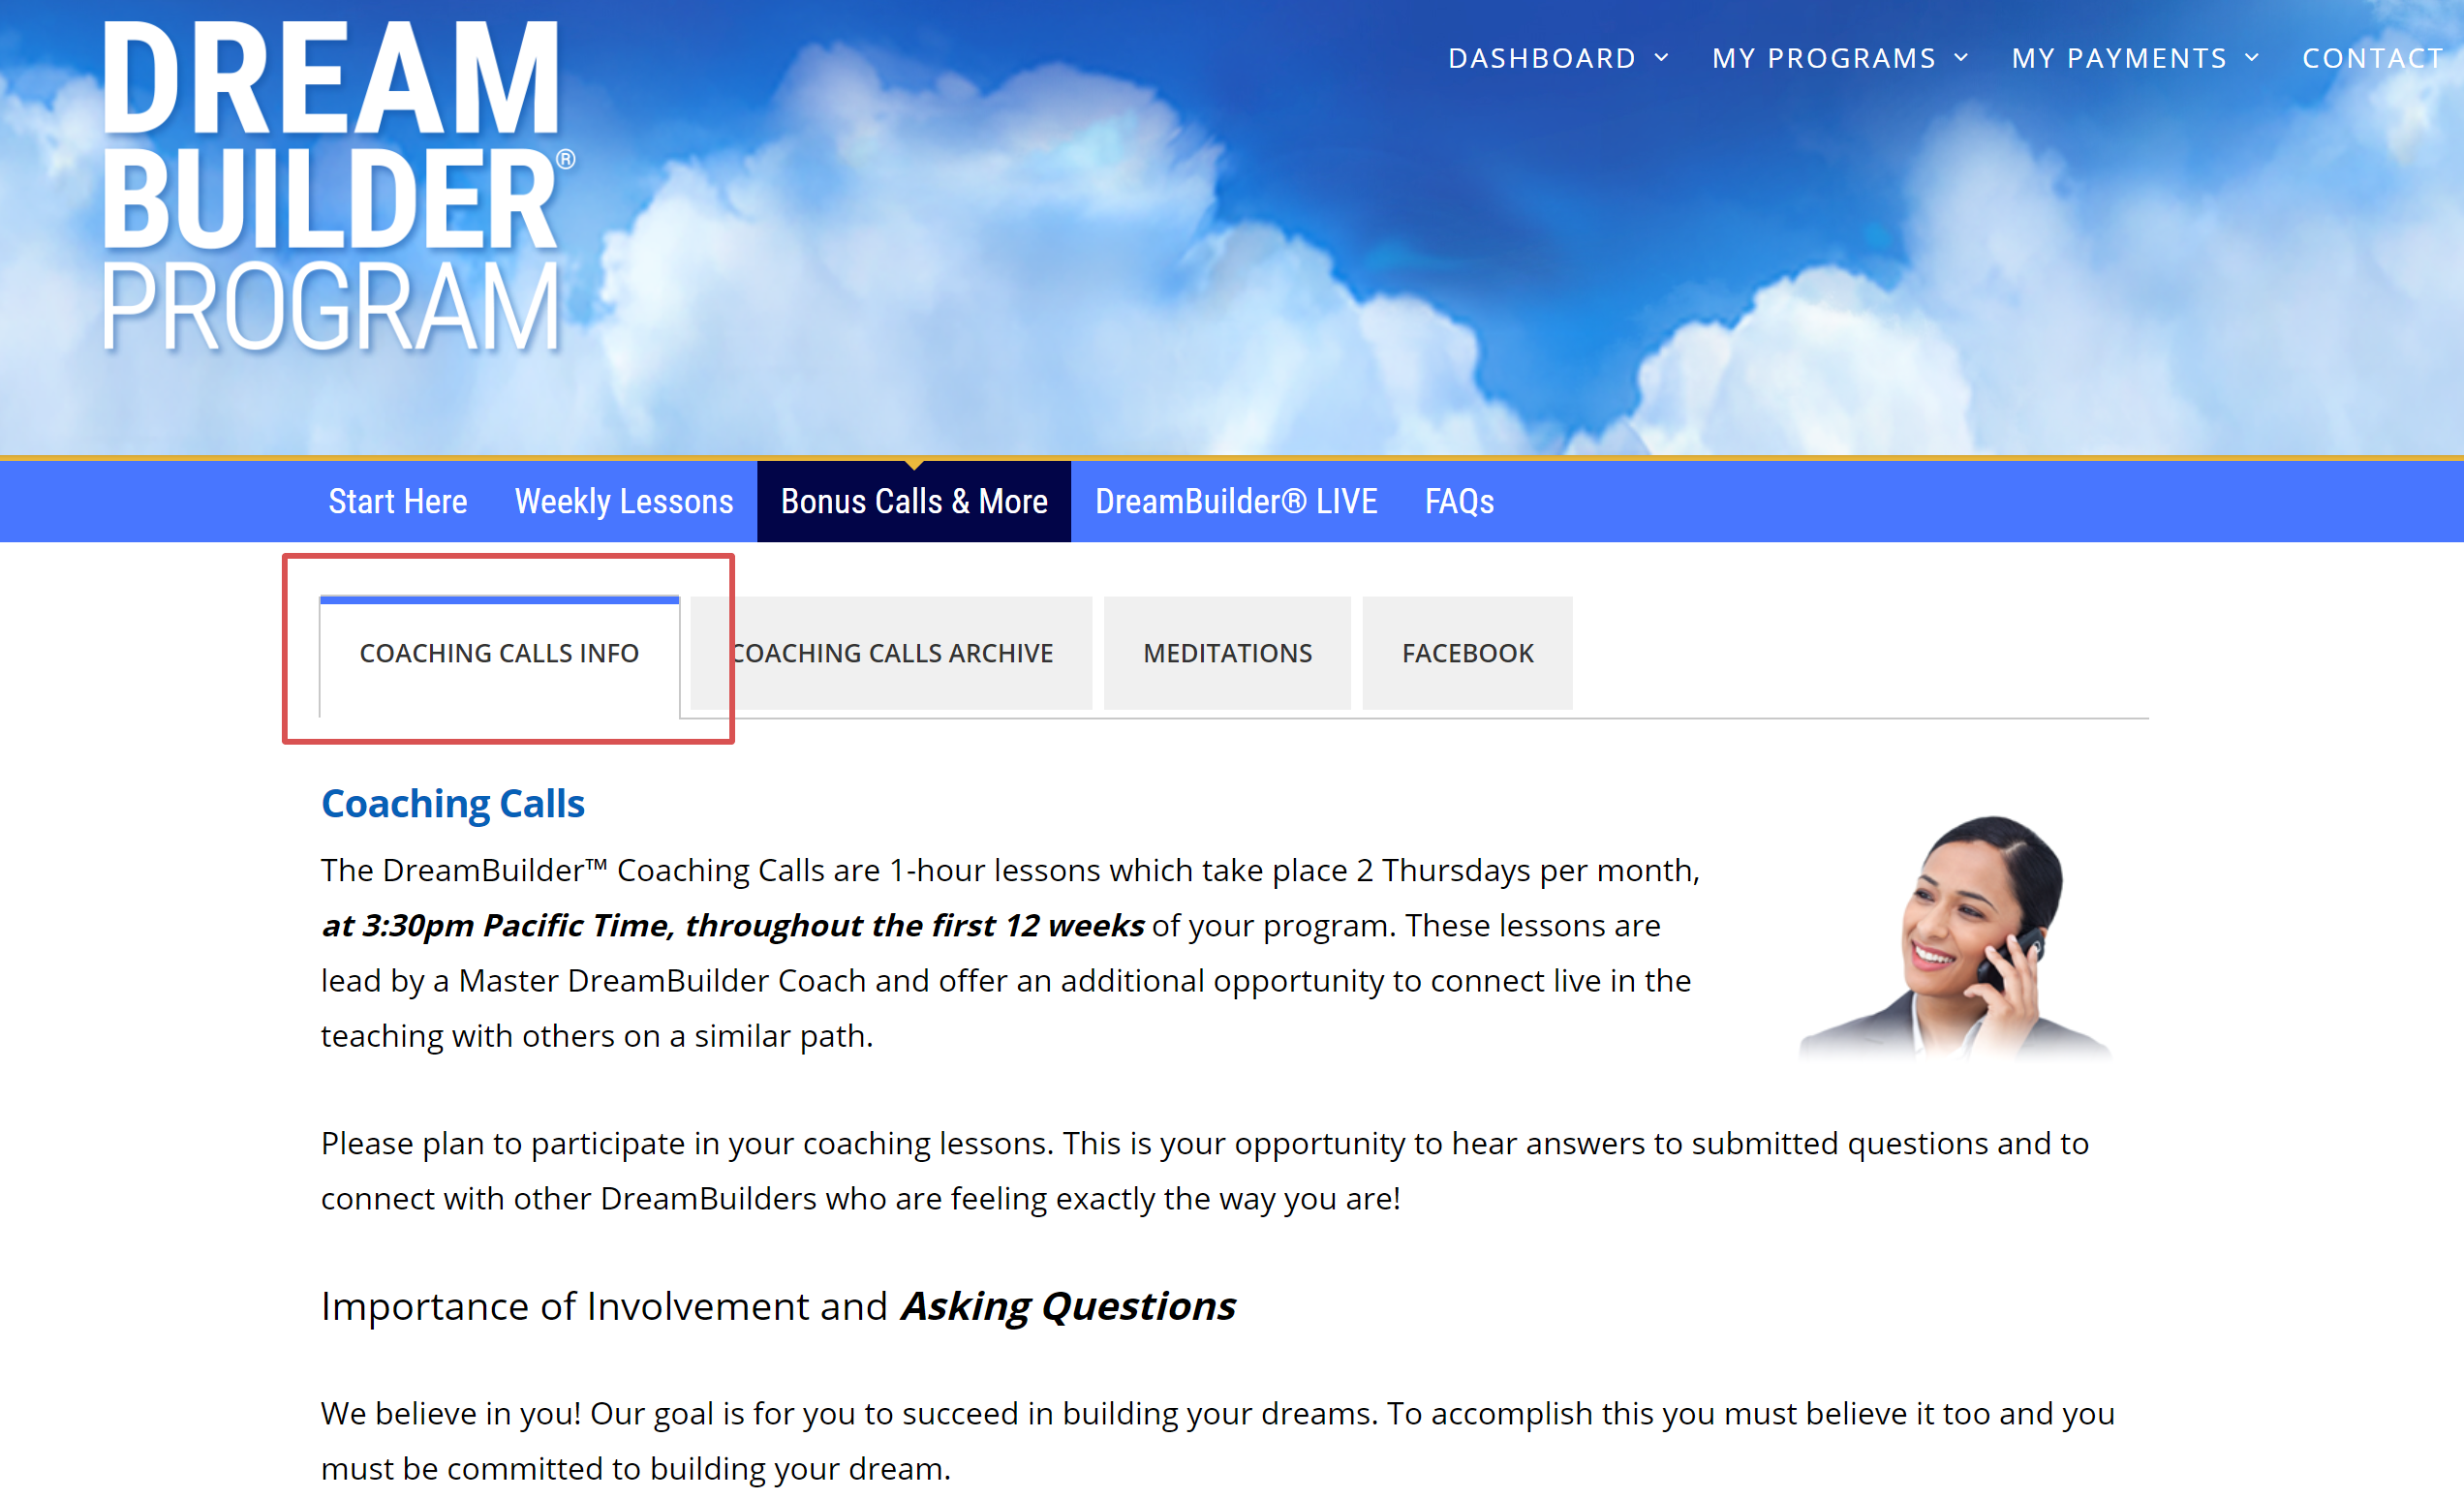Expand the My Payments dropdown
This screenshot has width=2464, height=1499.
tap(2117, 57)
